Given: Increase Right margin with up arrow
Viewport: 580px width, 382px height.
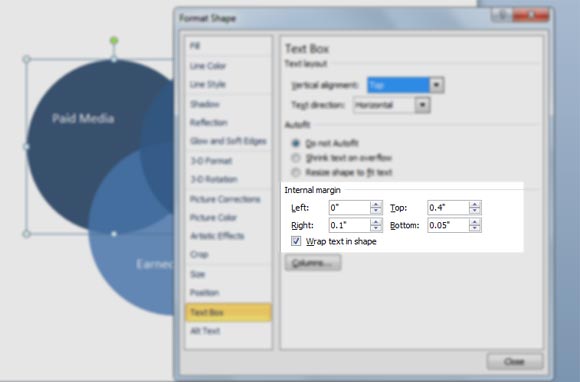Looking at the screenshot, I should [x=376, y=222].
